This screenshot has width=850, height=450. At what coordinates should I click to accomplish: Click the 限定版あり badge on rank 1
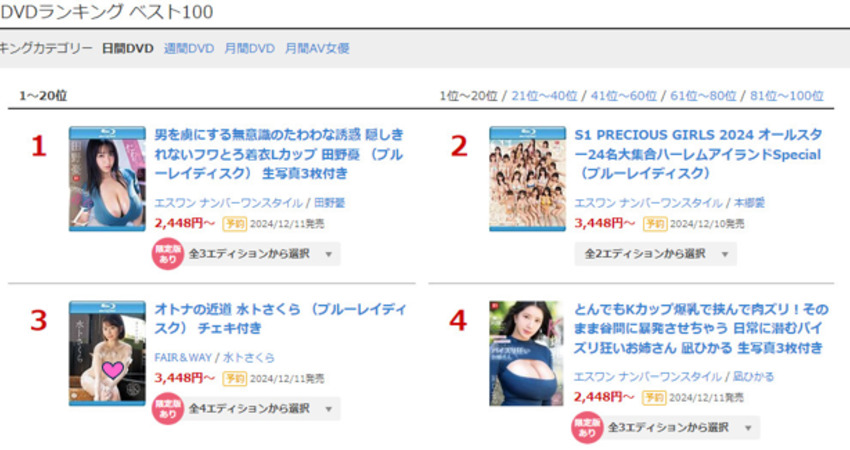click(x=168, y=254)
